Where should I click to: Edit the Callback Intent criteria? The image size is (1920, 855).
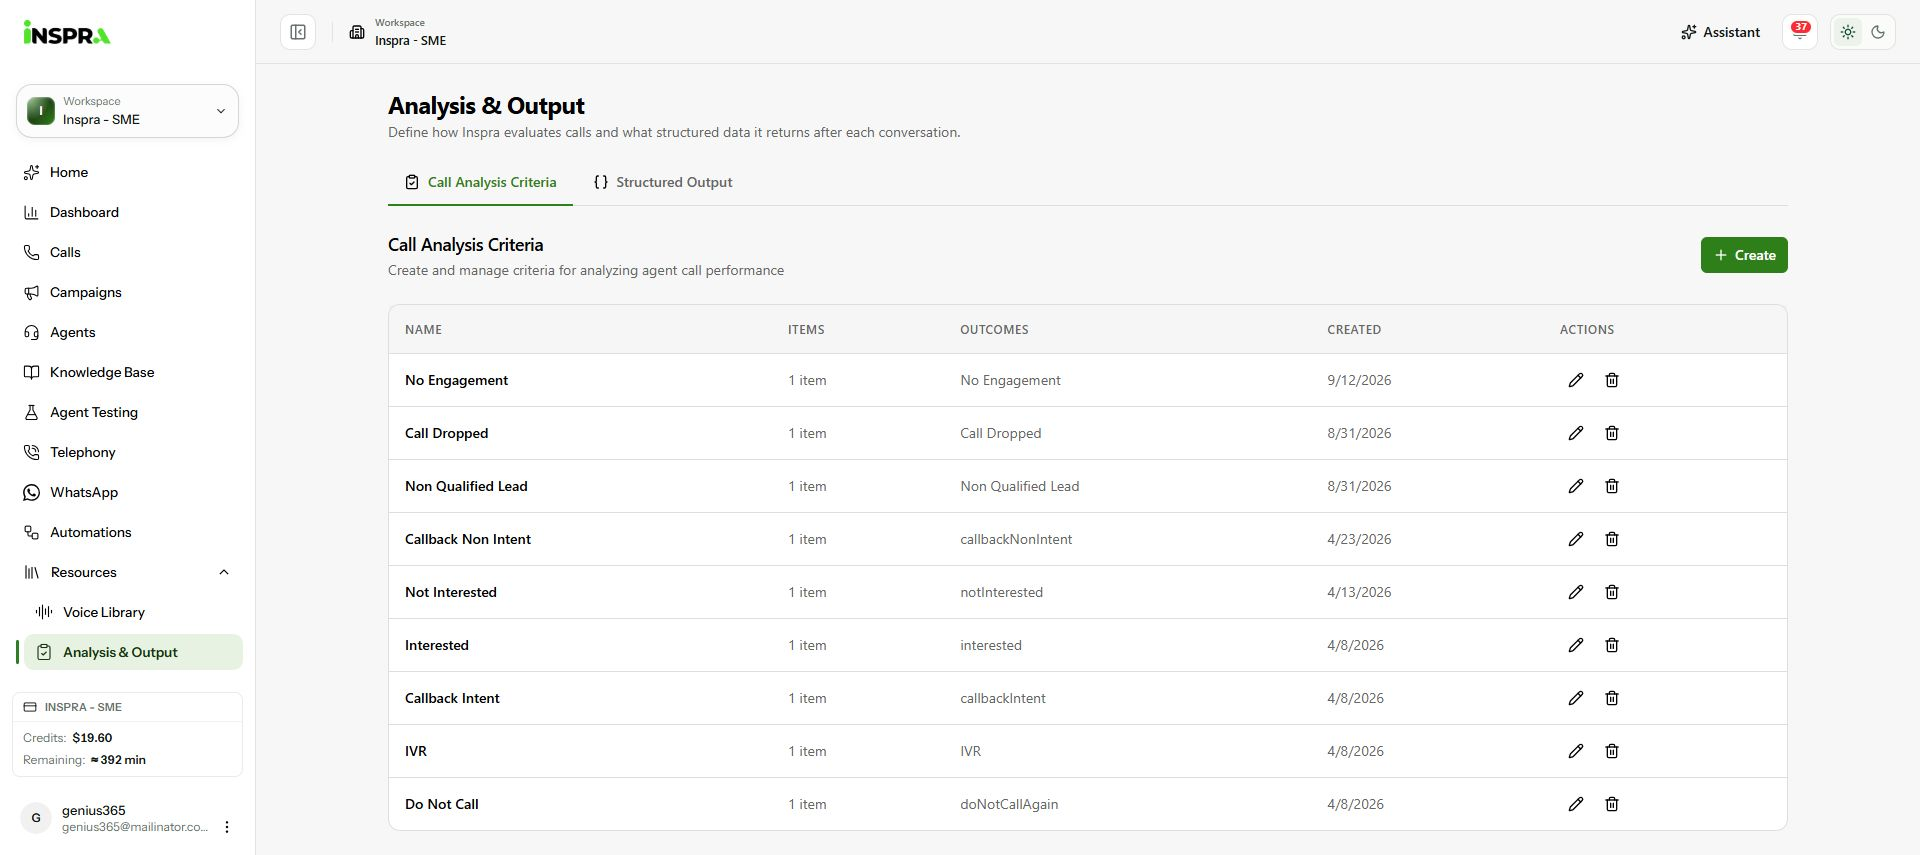click(x=1575, y=698)
